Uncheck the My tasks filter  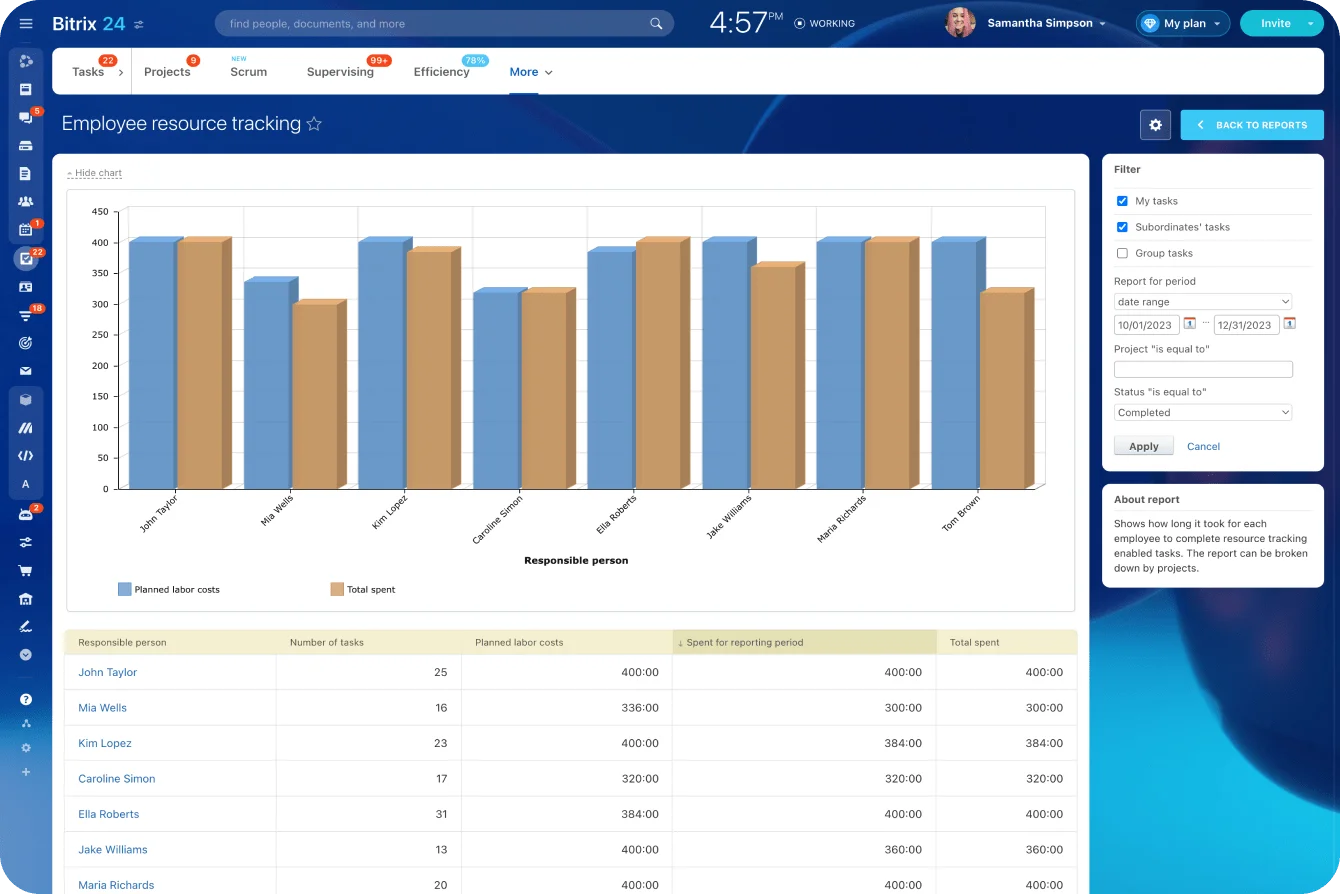1122,200
